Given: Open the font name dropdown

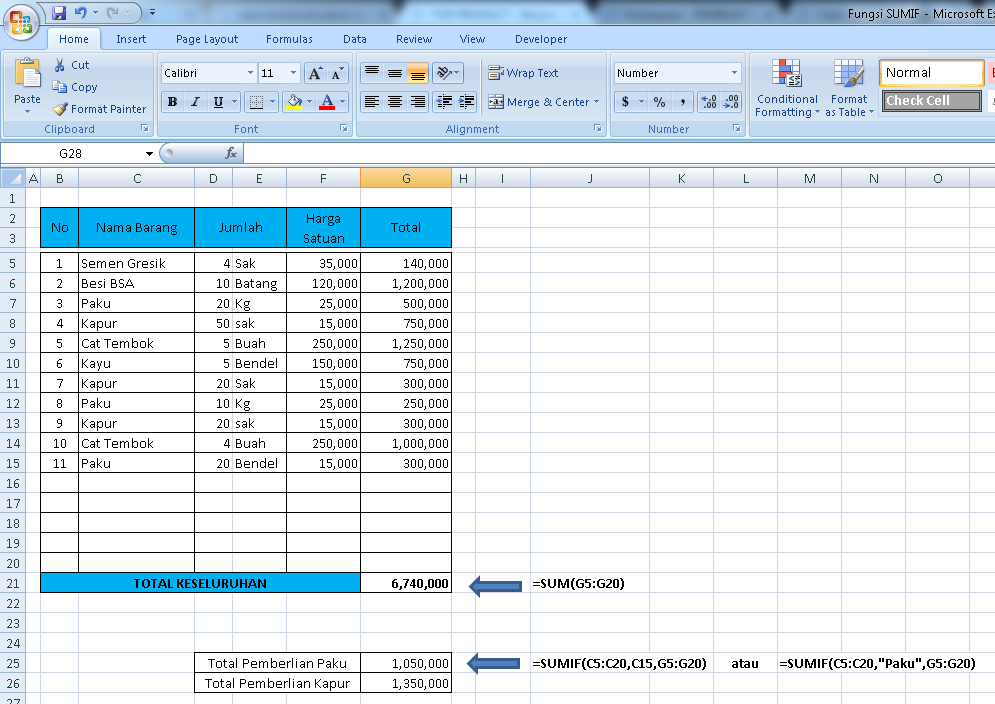Looking at the screenshot, I should tap(250, 73).
